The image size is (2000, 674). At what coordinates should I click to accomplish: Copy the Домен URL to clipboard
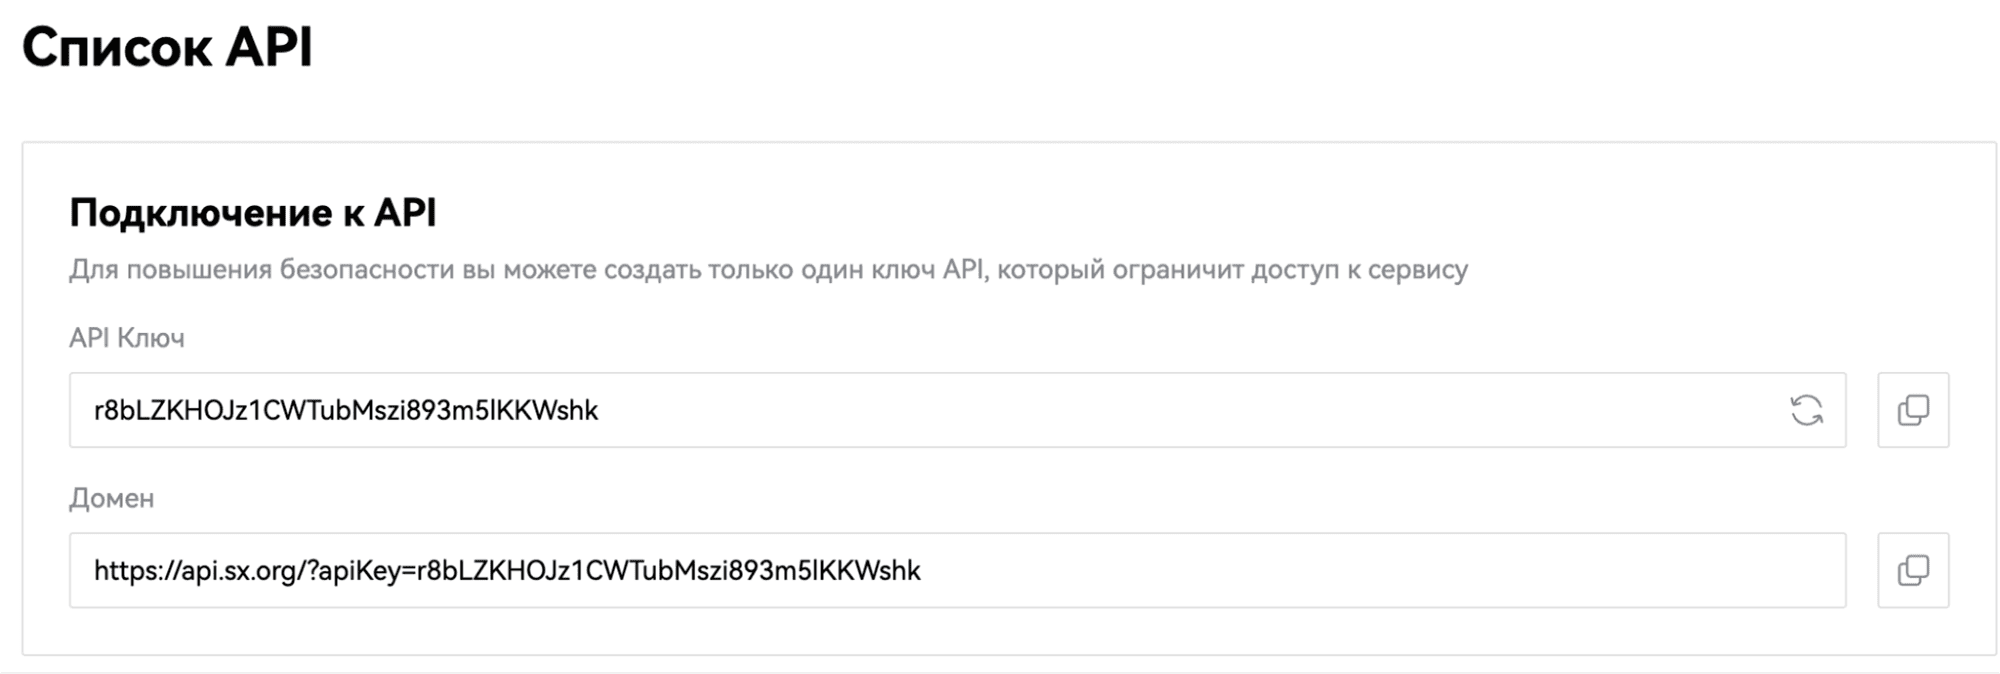[x=1913, y=570]
